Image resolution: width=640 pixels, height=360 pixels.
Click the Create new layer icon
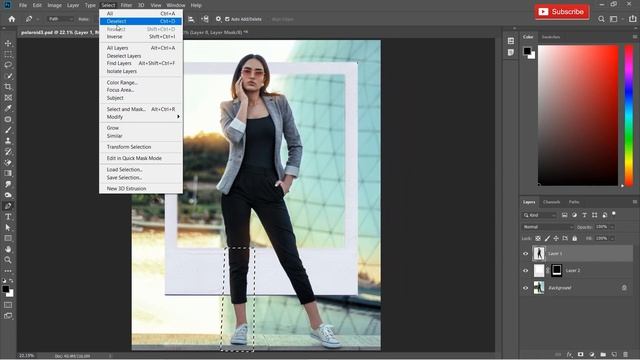point(614,354)
